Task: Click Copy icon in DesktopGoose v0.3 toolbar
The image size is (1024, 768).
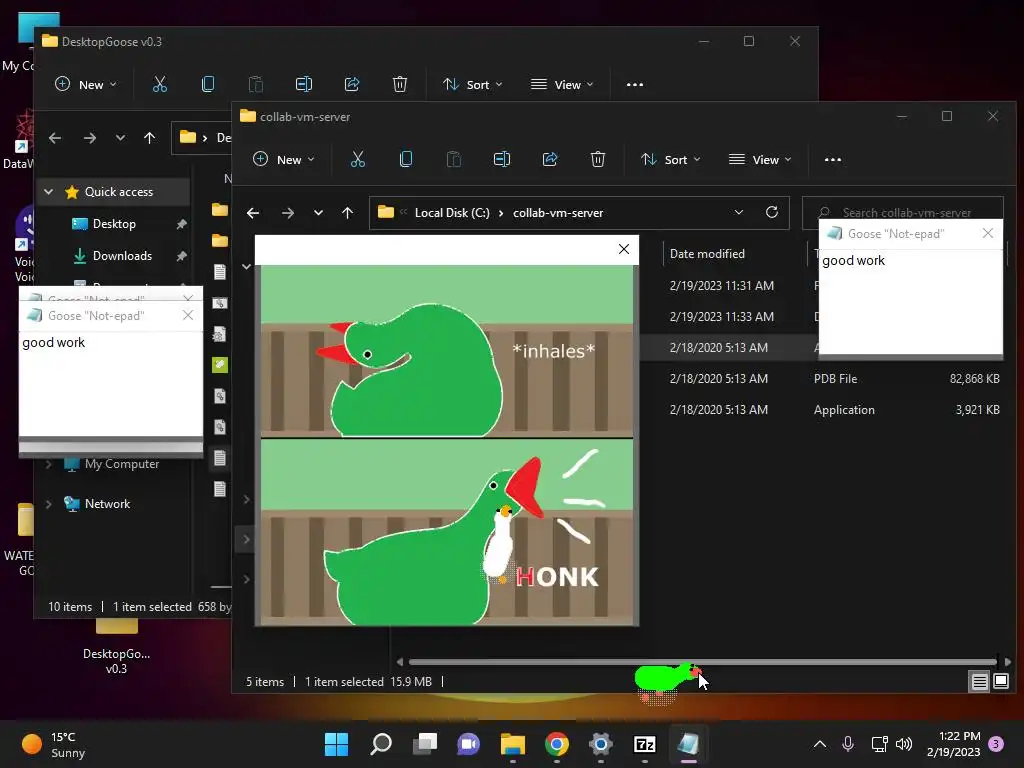Action: (x=208, y=84)
